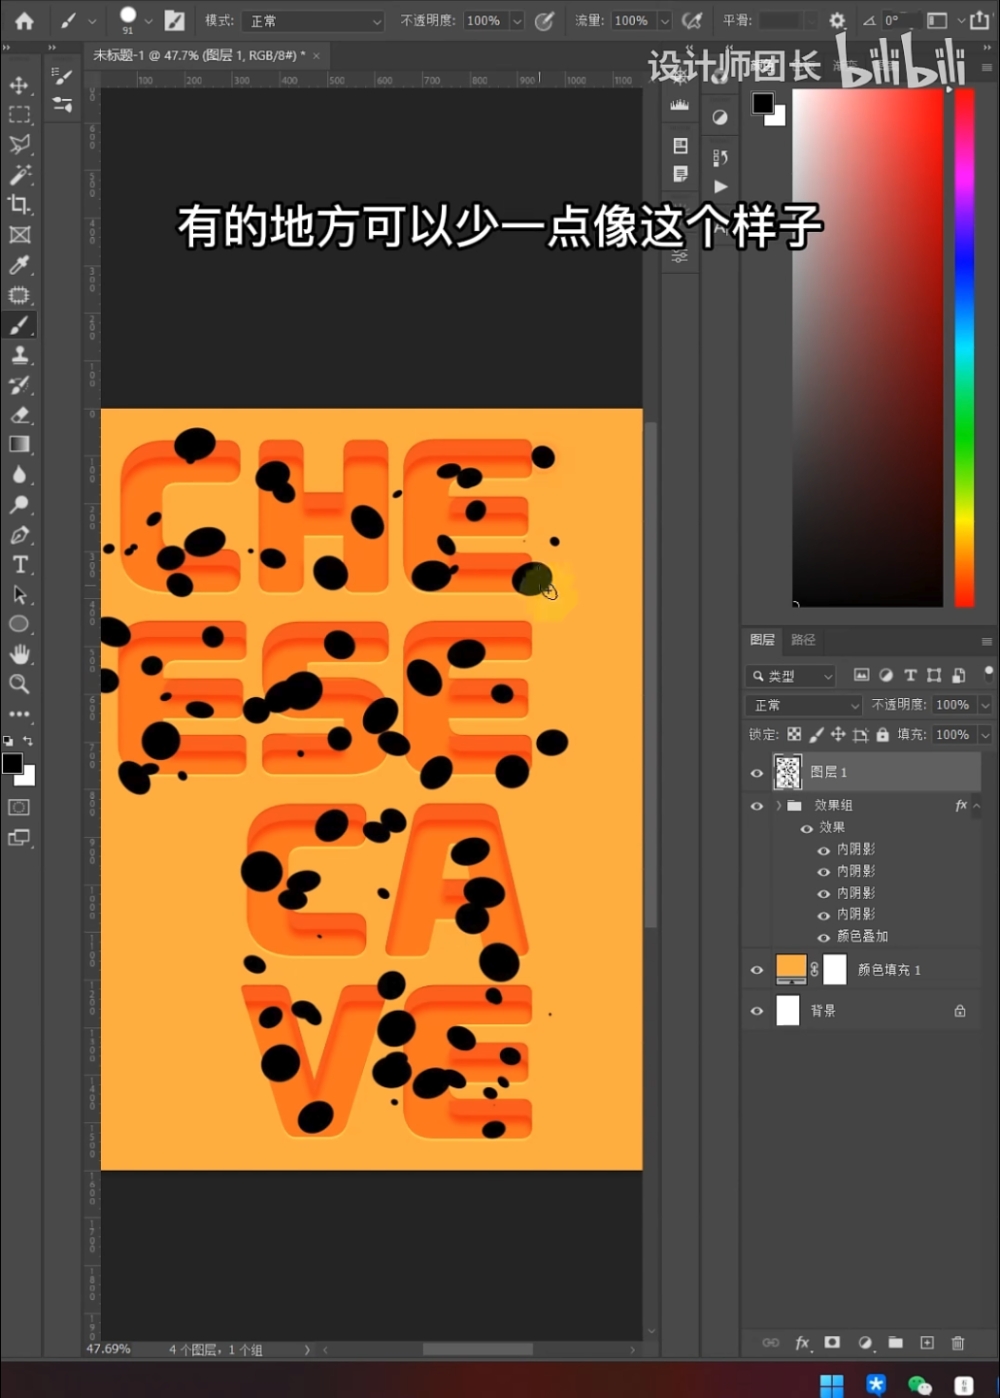The width and height of the screenshot is (1000, 1398).
Task: Toggle pressure for opacity icon
Action: [x=545, y=20]
